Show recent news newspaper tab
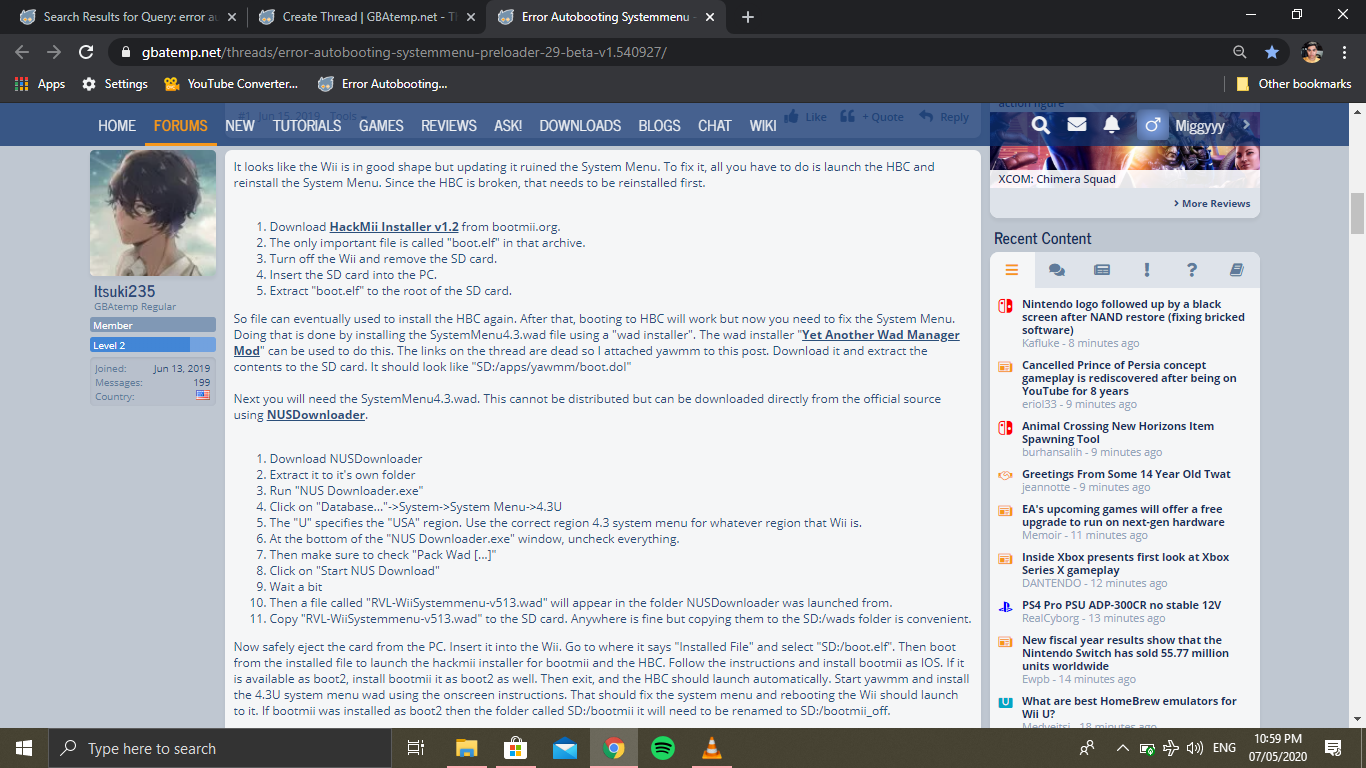The width and height of the screenshot is (1366, 768). pos(1102,270)
